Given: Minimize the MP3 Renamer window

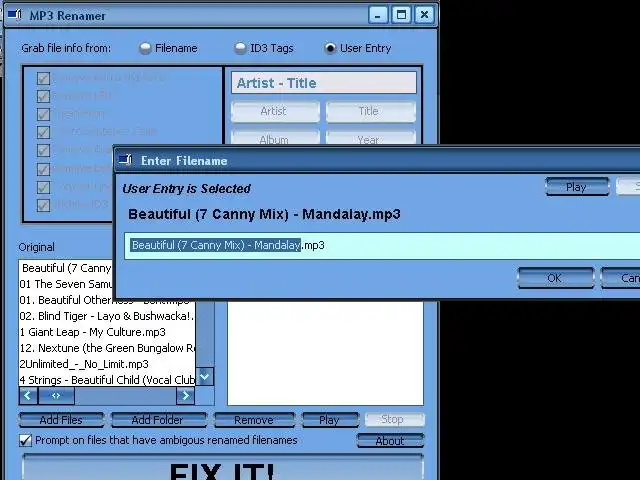Looking at the screenshot, I should pos(378,16).
